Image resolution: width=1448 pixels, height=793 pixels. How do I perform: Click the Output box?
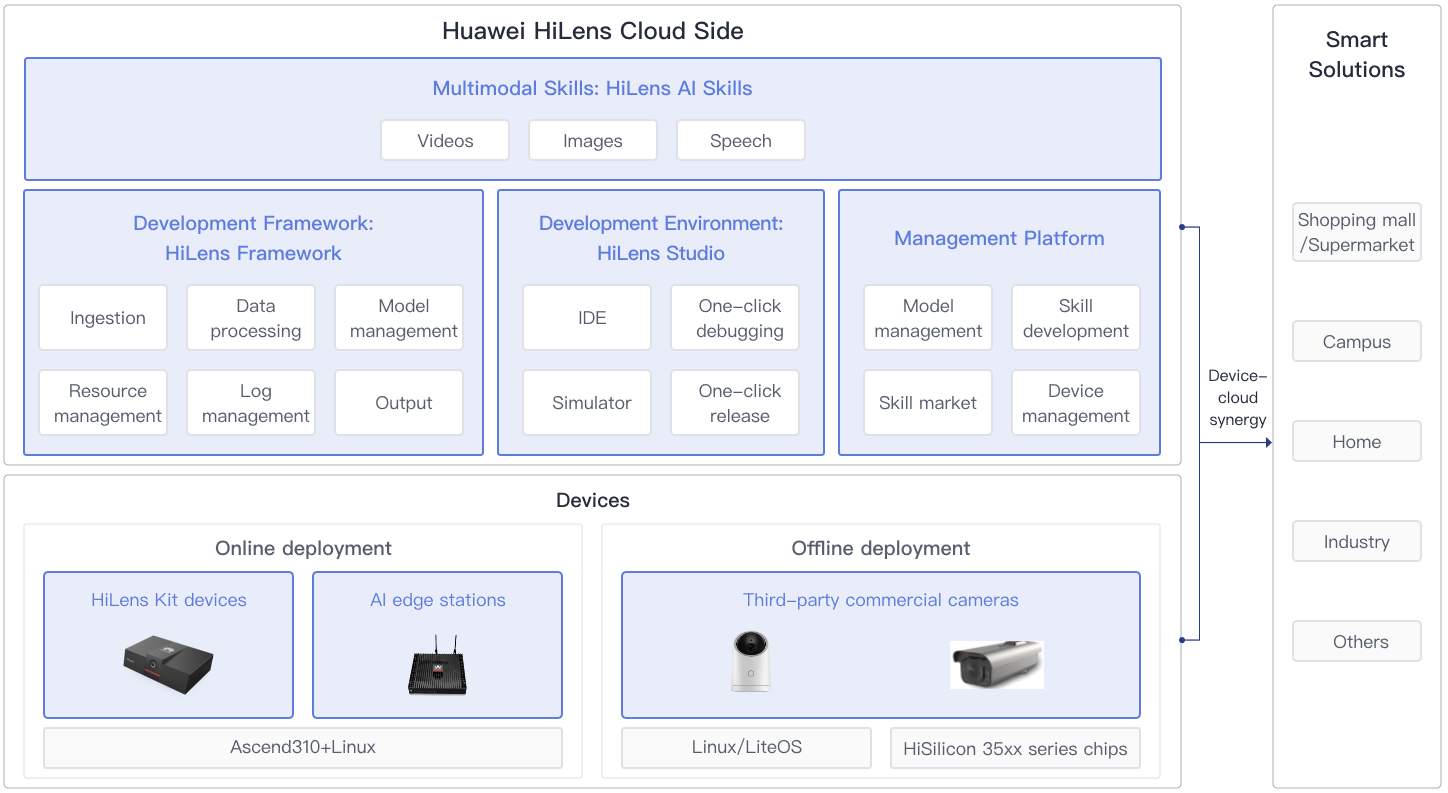(x=399, y=403)
